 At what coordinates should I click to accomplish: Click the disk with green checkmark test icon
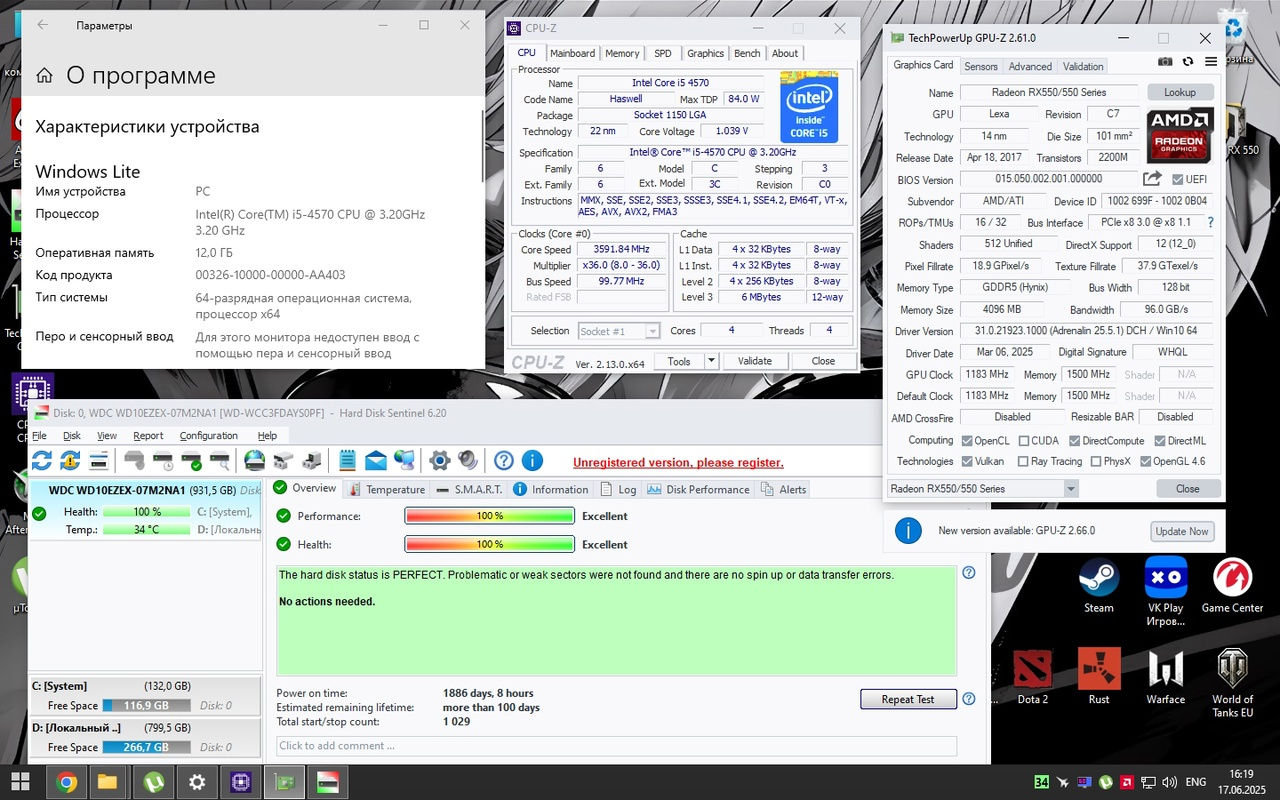point(191,461)
